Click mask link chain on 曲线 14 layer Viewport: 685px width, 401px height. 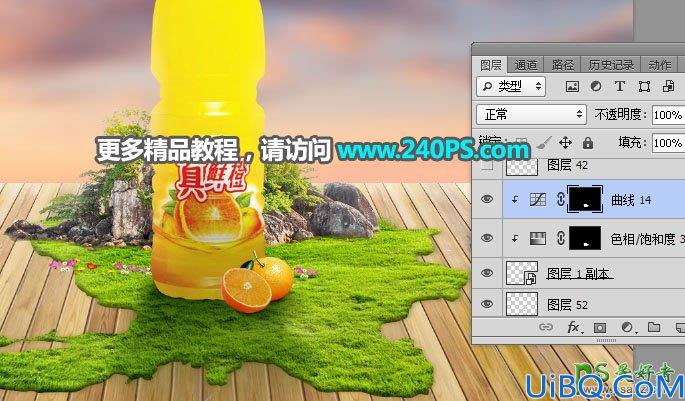click(561, 199)
